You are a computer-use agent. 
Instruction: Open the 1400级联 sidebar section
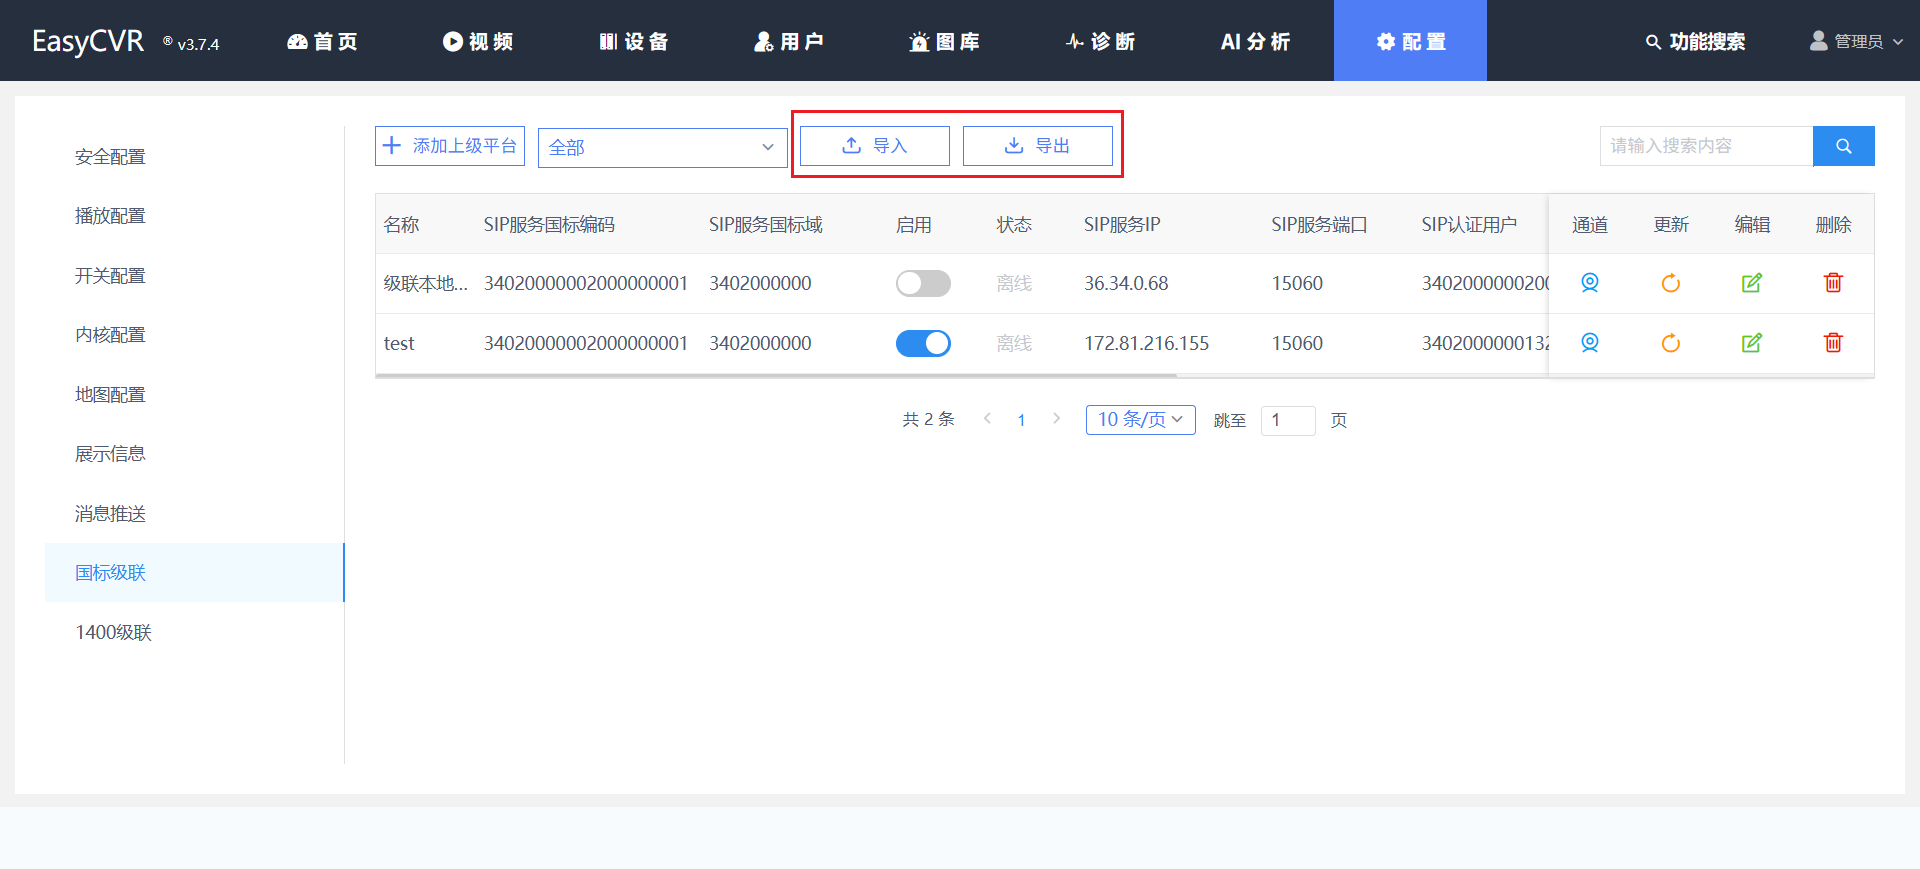pyautogui.click(x=113, y=632)
